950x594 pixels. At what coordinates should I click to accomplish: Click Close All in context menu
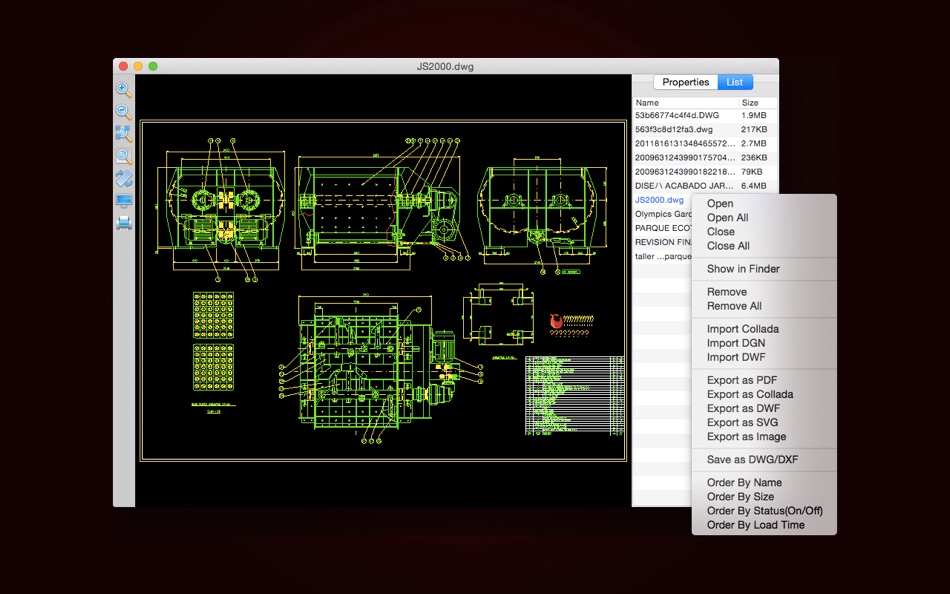click(728, 246)
